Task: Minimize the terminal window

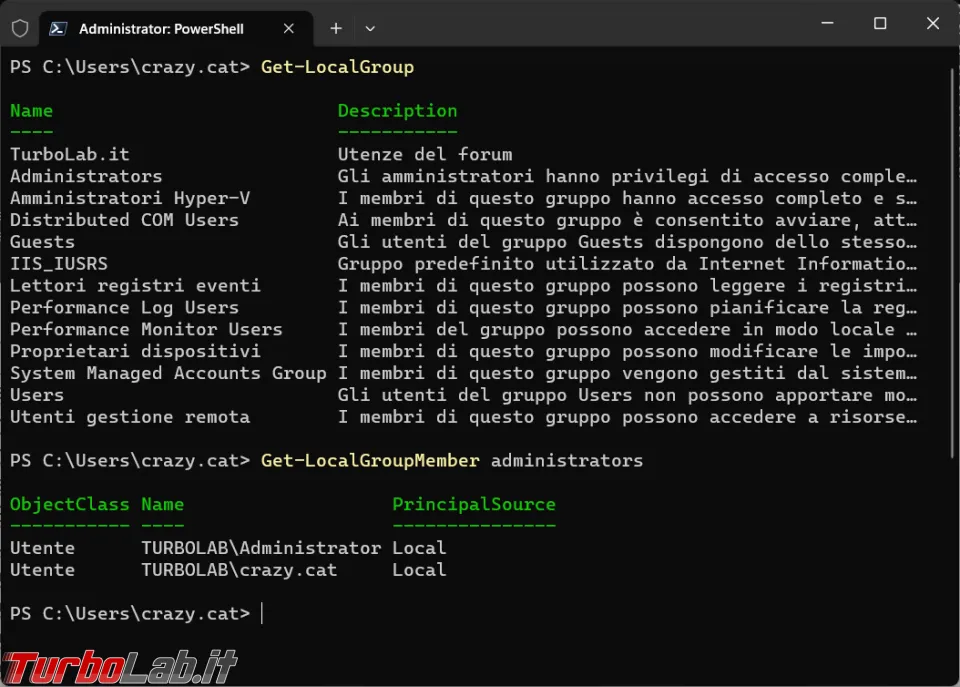Action: click(827, 23)
